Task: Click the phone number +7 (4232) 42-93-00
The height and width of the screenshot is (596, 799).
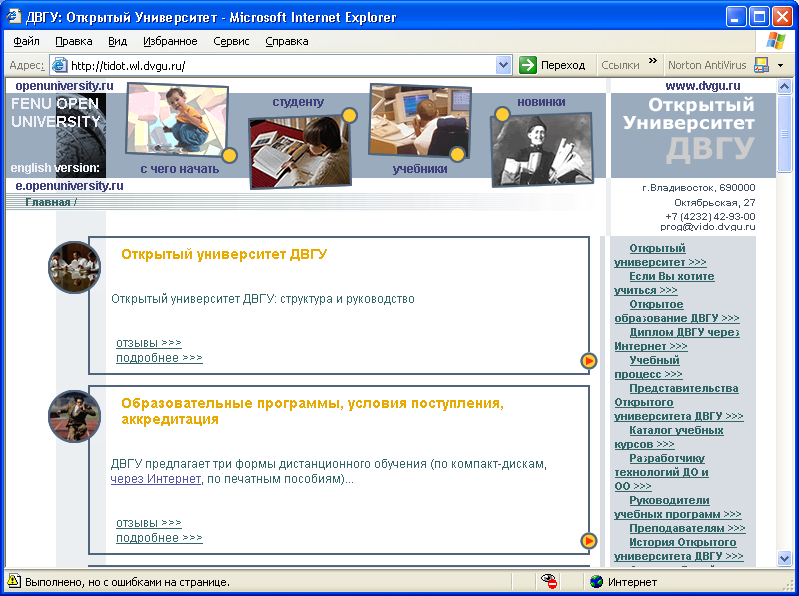Action: 710,216
